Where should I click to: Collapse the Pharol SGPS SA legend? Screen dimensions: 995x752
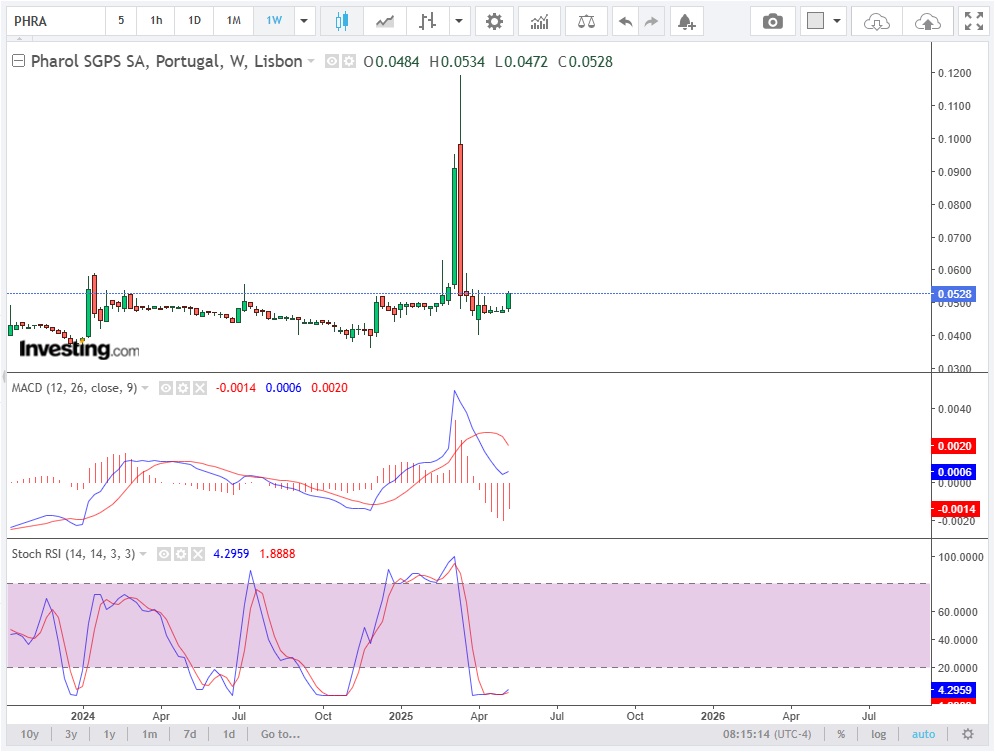click(18, 61)
